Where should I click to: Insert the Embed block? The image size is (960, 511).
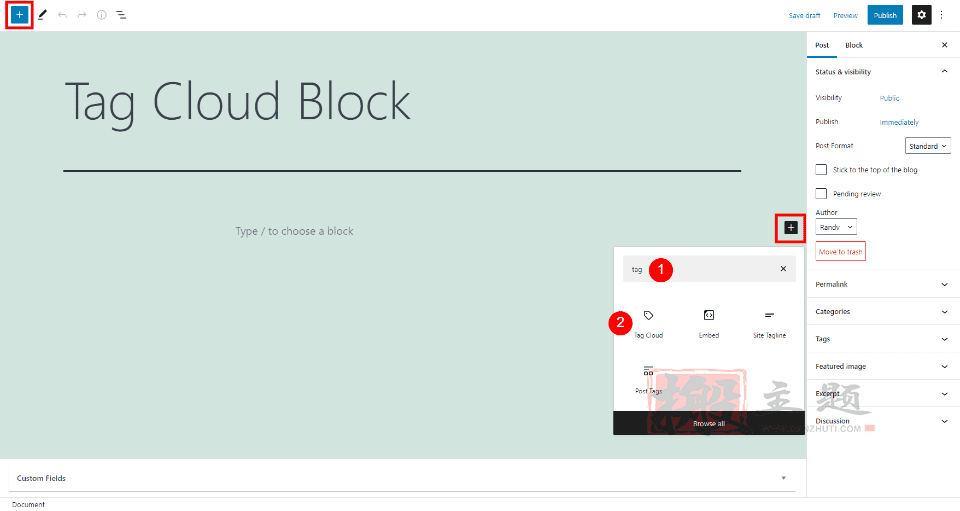pyautogui.click(x=709, y=324)
